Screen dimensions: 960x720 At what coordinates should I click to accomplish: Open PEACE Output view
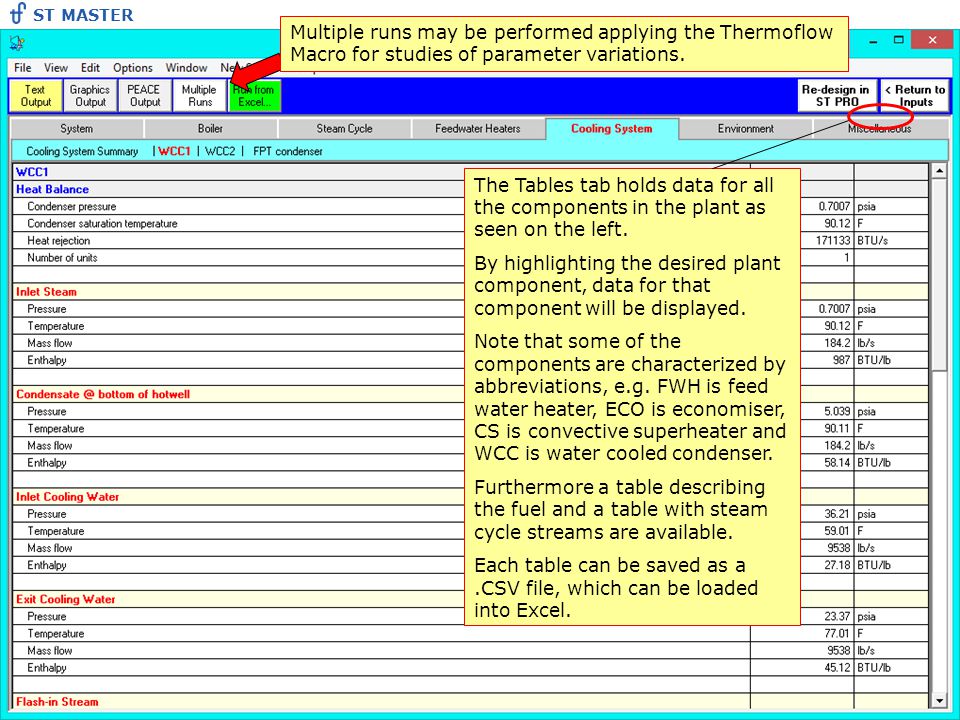[144, 96]
